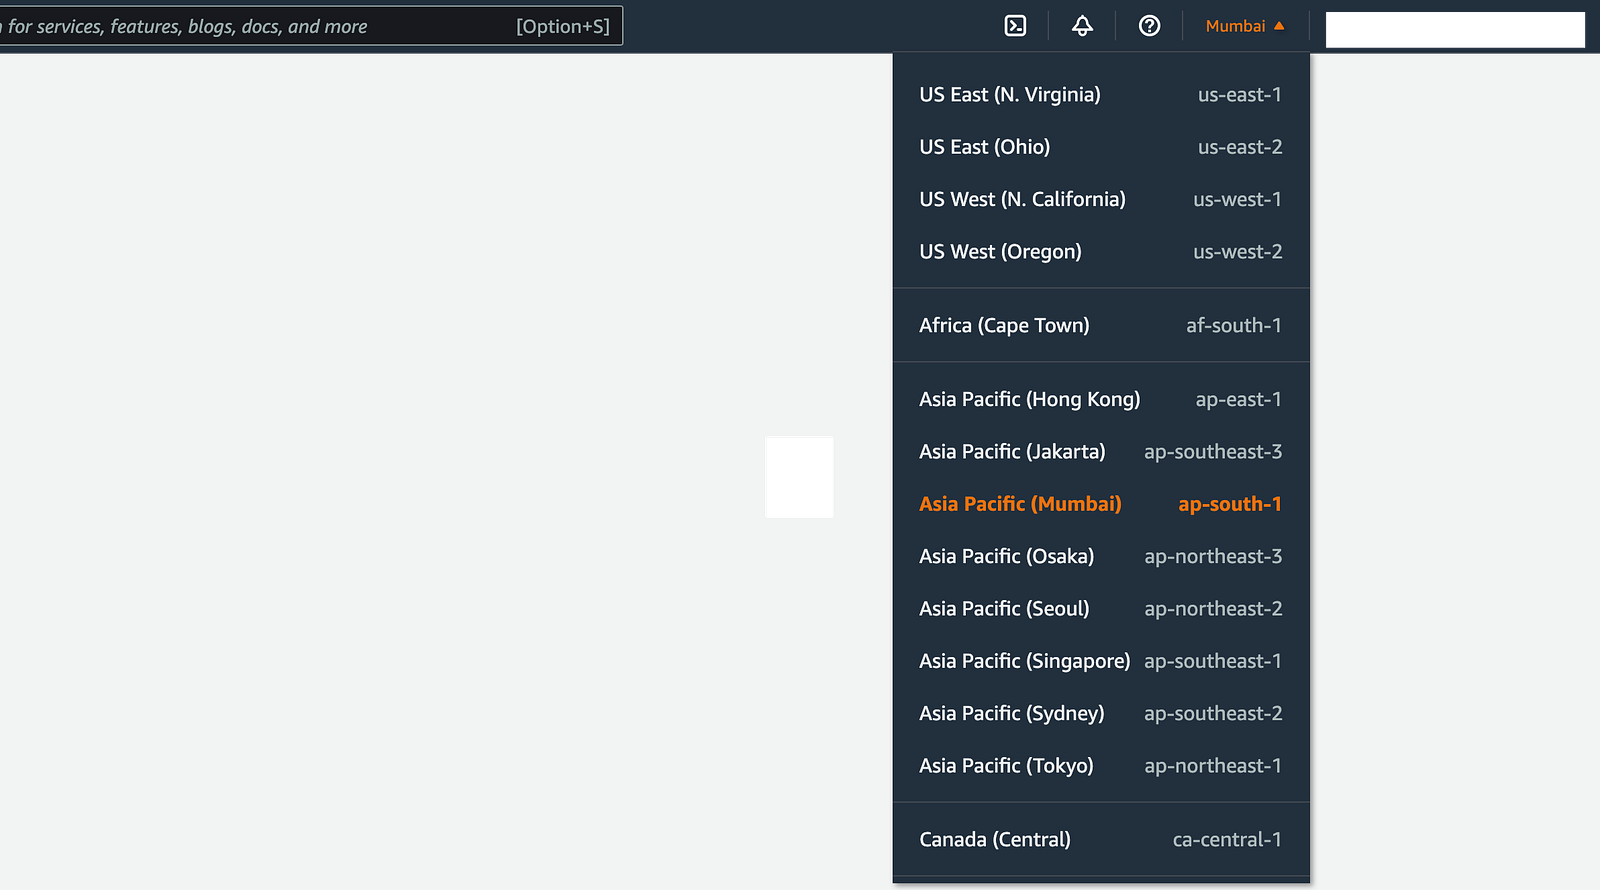This screenshot has width=1600, height=890.
Task: Click the services search field
Action: pos(310,26)
